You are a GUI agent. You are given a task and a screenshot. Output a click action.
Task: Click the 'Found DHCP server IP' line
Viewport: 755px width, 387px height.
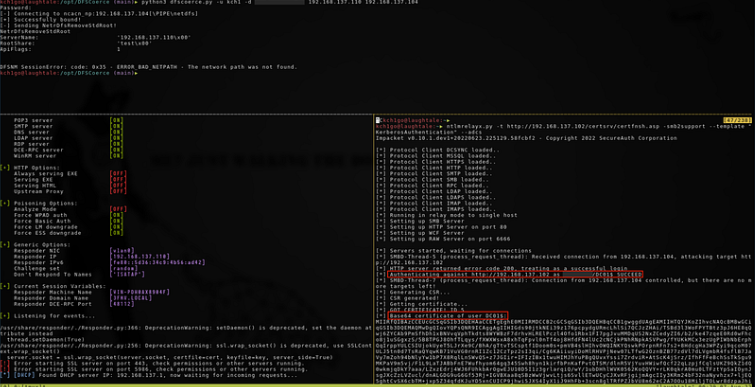[x=149, y=374]
